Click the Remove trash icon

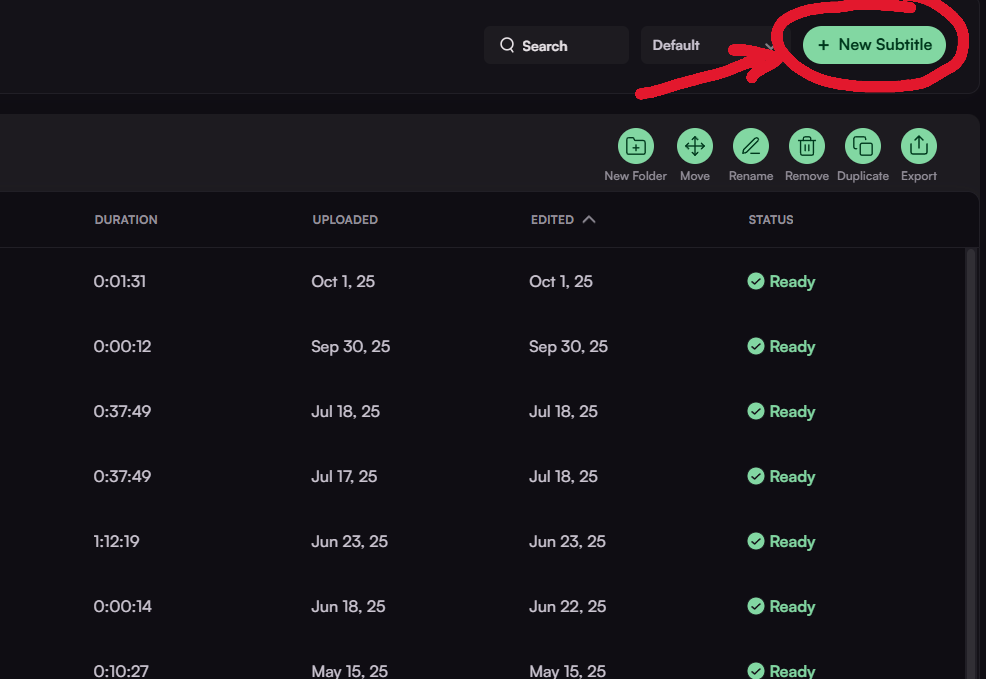click(806, 147)
